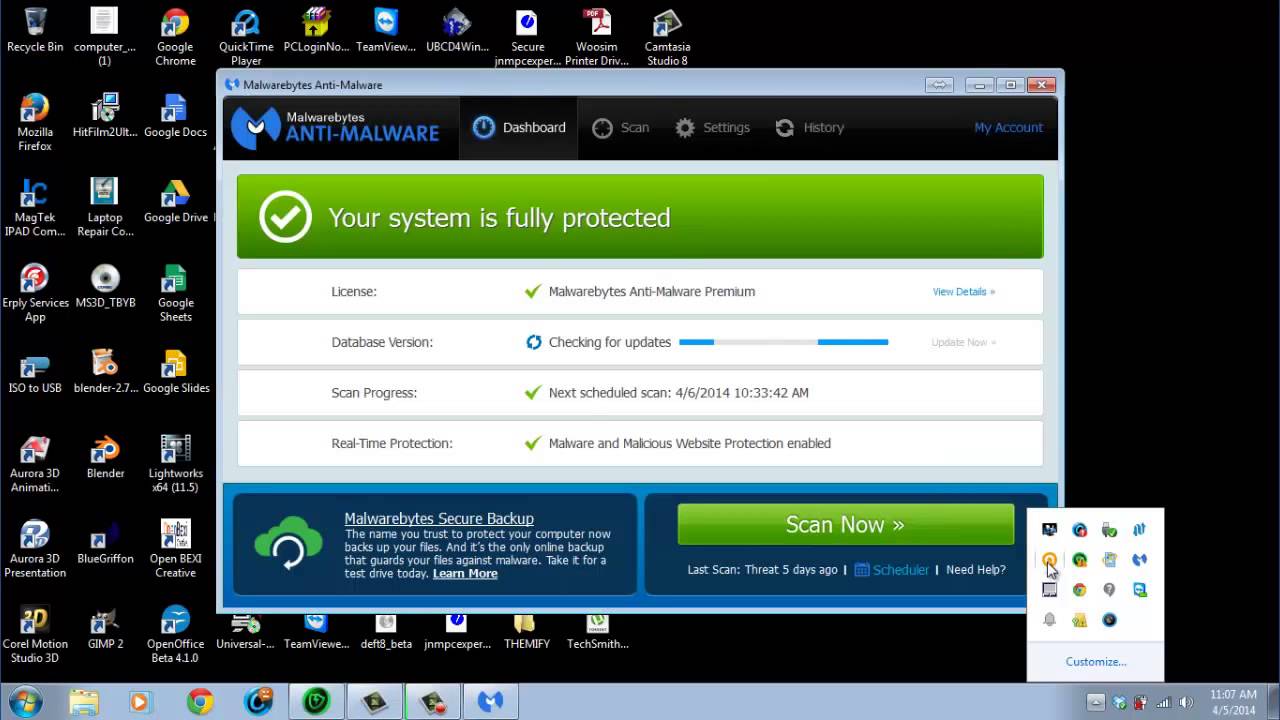Click the Dropbox icon in the system tray
Screen dimensions: 1280x720
pos(1120,702)
